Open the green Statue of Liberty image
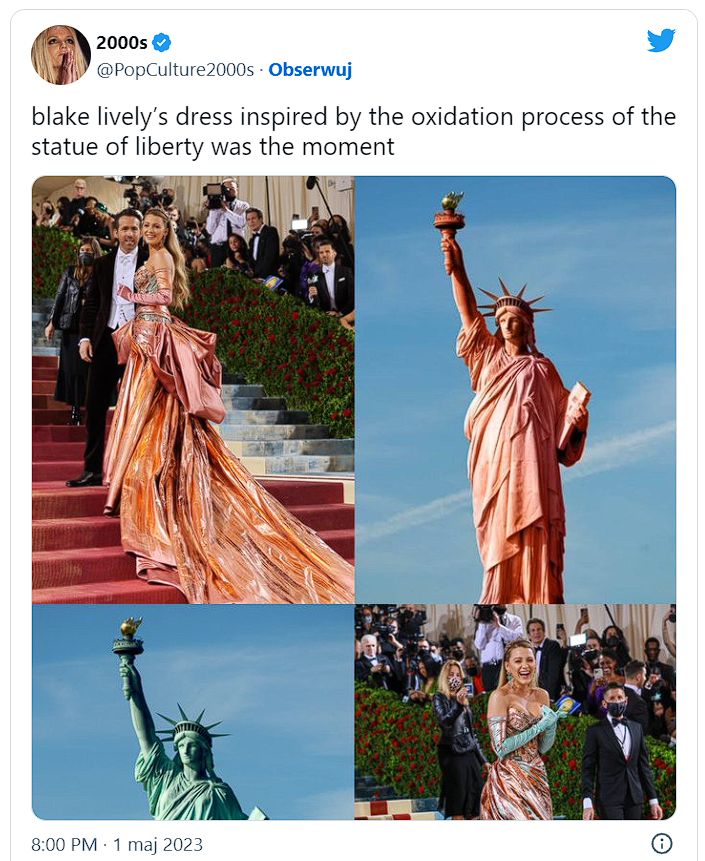705x861 pixels. (x=193, y=712)
